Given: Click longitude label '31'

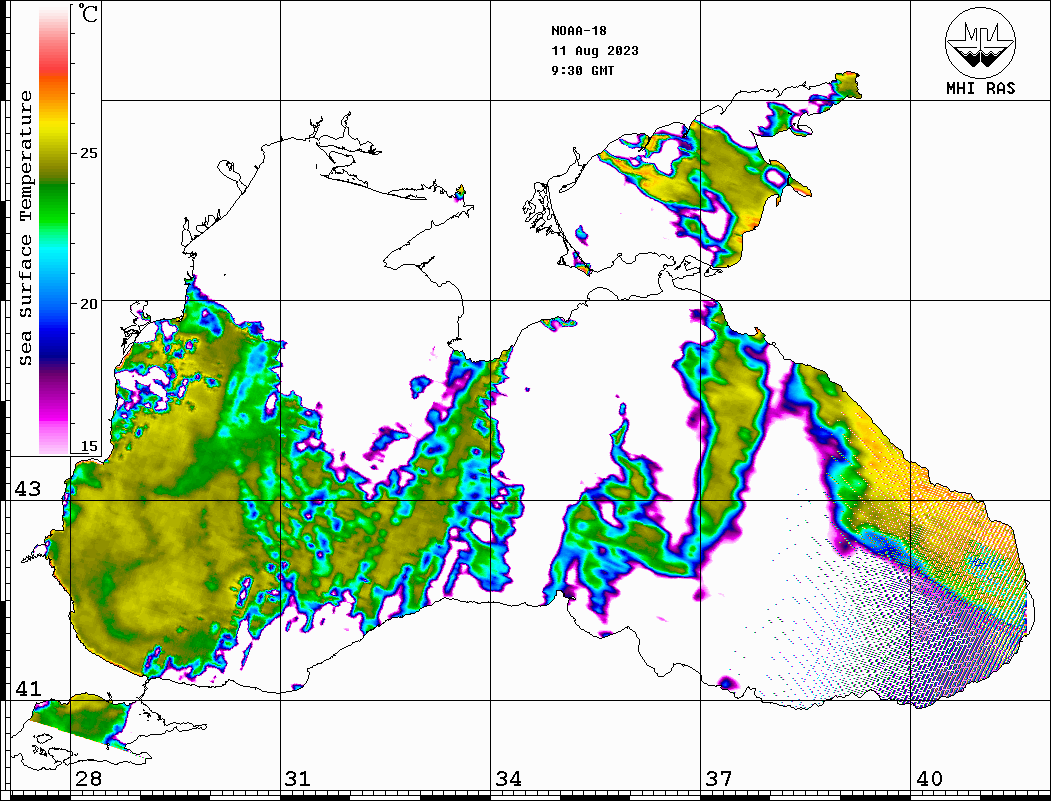Looking at the screenshot, I should pos(298,778).
